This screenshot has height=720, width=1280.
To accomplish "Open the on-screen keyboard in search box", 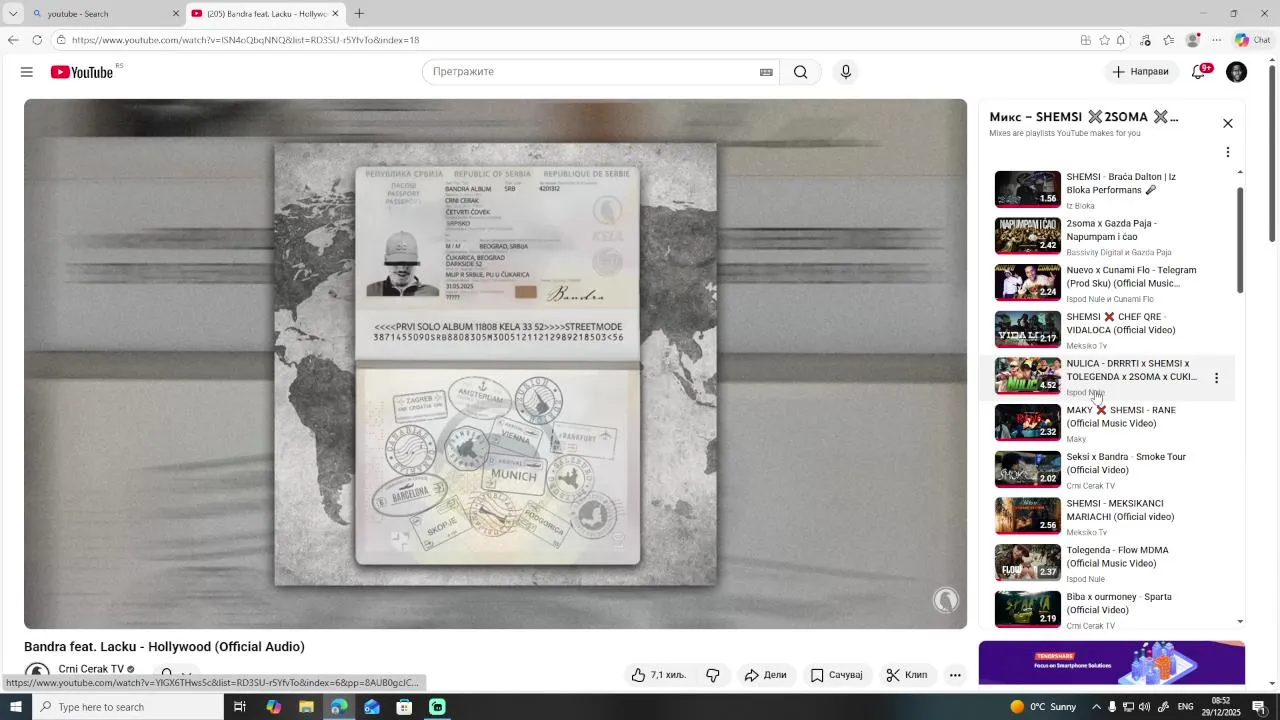I will (x=766, y=72).
